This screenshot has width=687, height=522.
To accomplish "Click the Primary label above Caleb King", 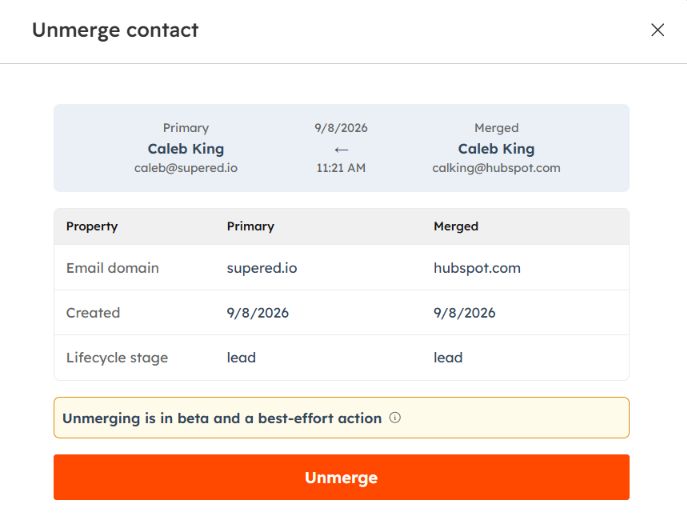I will coord(186,128).
